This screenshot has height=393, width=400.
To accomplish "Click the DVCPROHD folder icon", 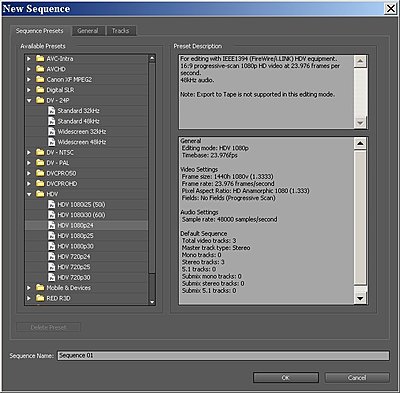I will click(40, 183).
